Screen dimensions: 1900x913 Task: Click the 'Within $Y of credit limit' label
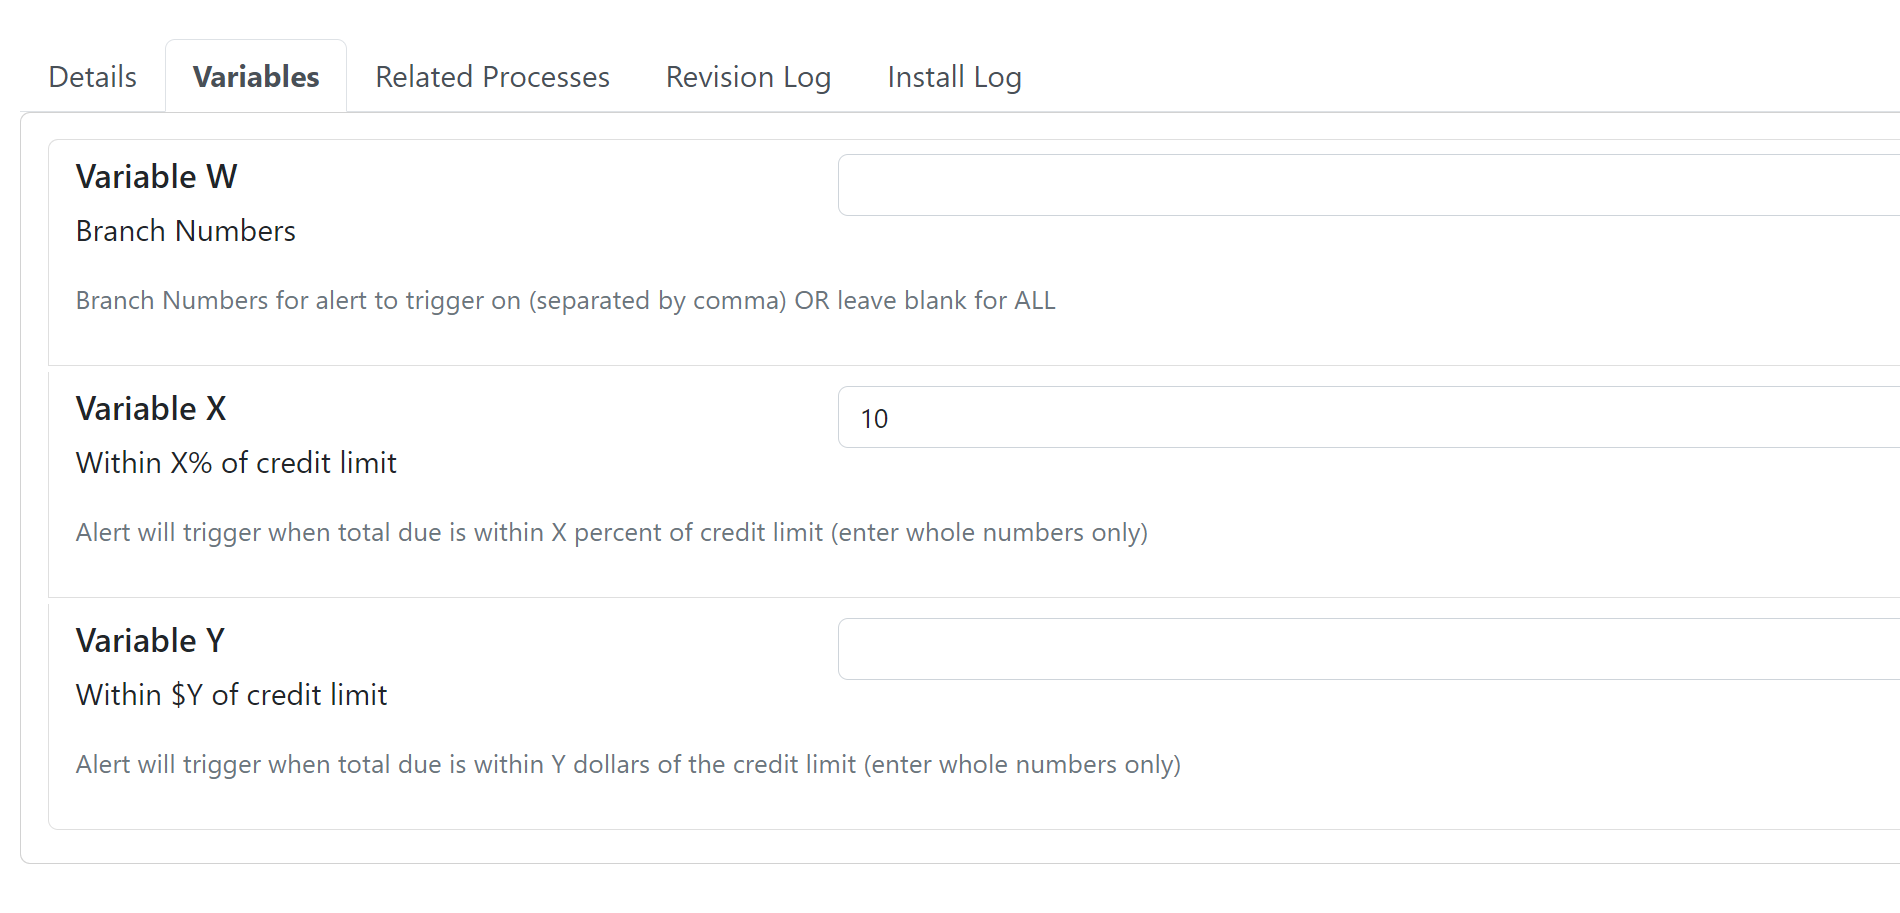pyautogui.click(x=231, y=695)
